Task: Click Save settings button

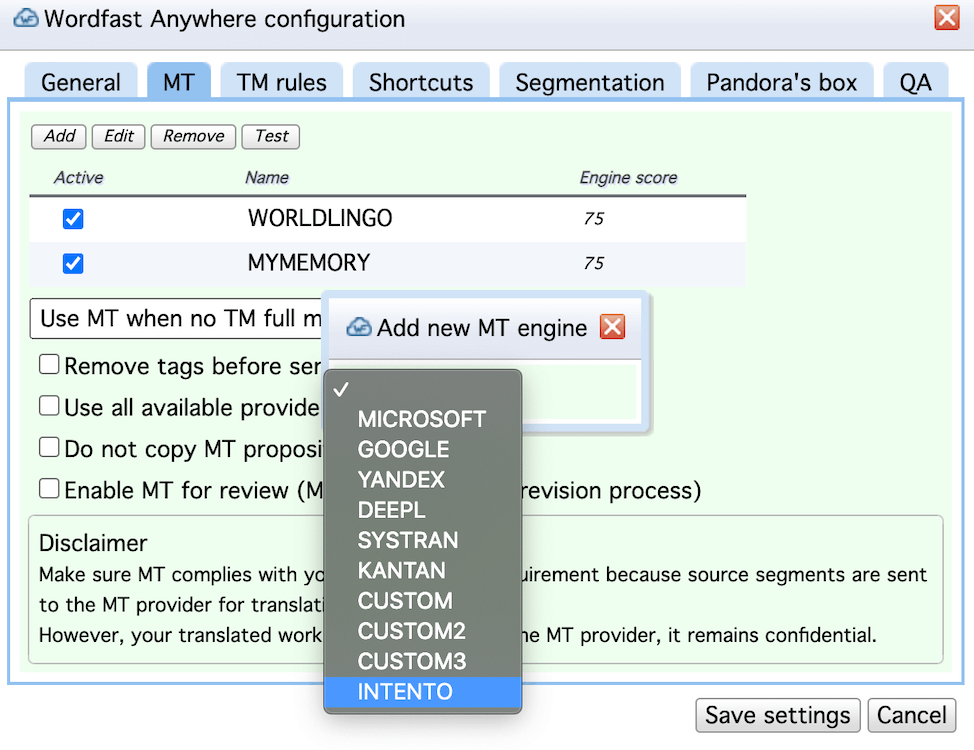Action: point(778,715)
